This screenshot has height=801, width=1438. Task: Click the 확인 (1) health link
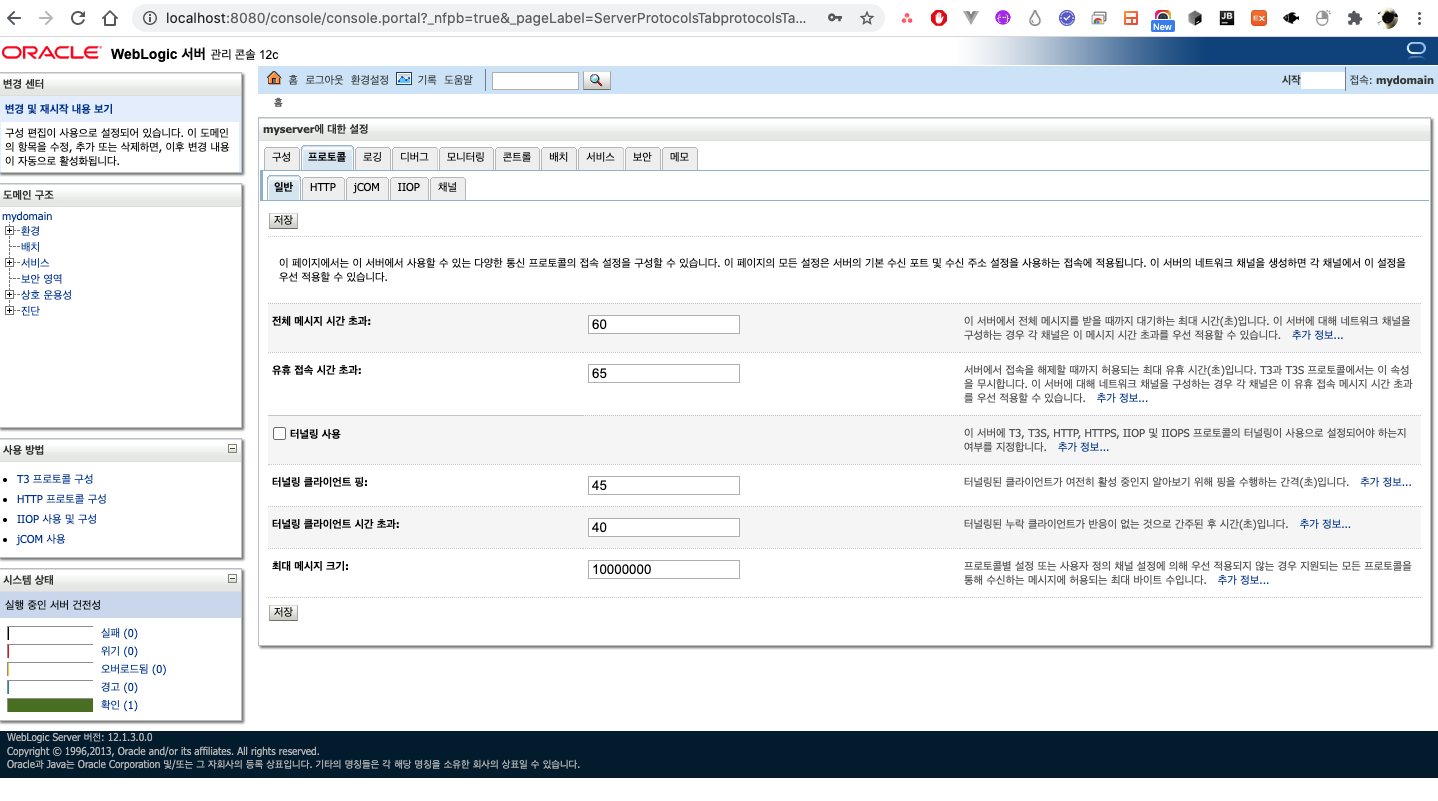tap(119, 705)
